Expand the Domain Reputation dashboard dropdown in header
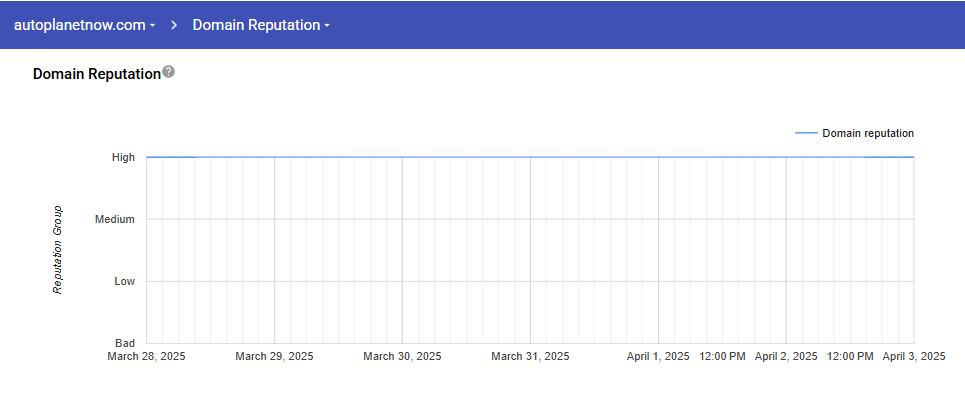Viewport: 965px width, 407px height. point(261,25)
